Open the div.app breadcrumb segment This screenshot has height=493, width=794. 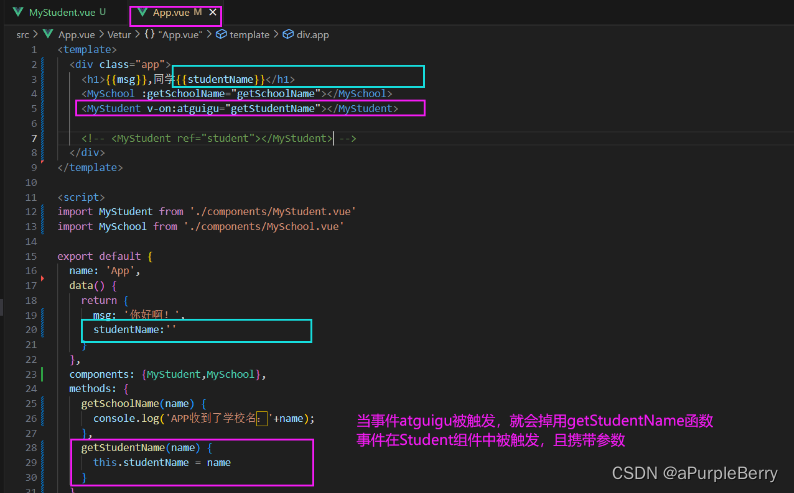point(312,35)
